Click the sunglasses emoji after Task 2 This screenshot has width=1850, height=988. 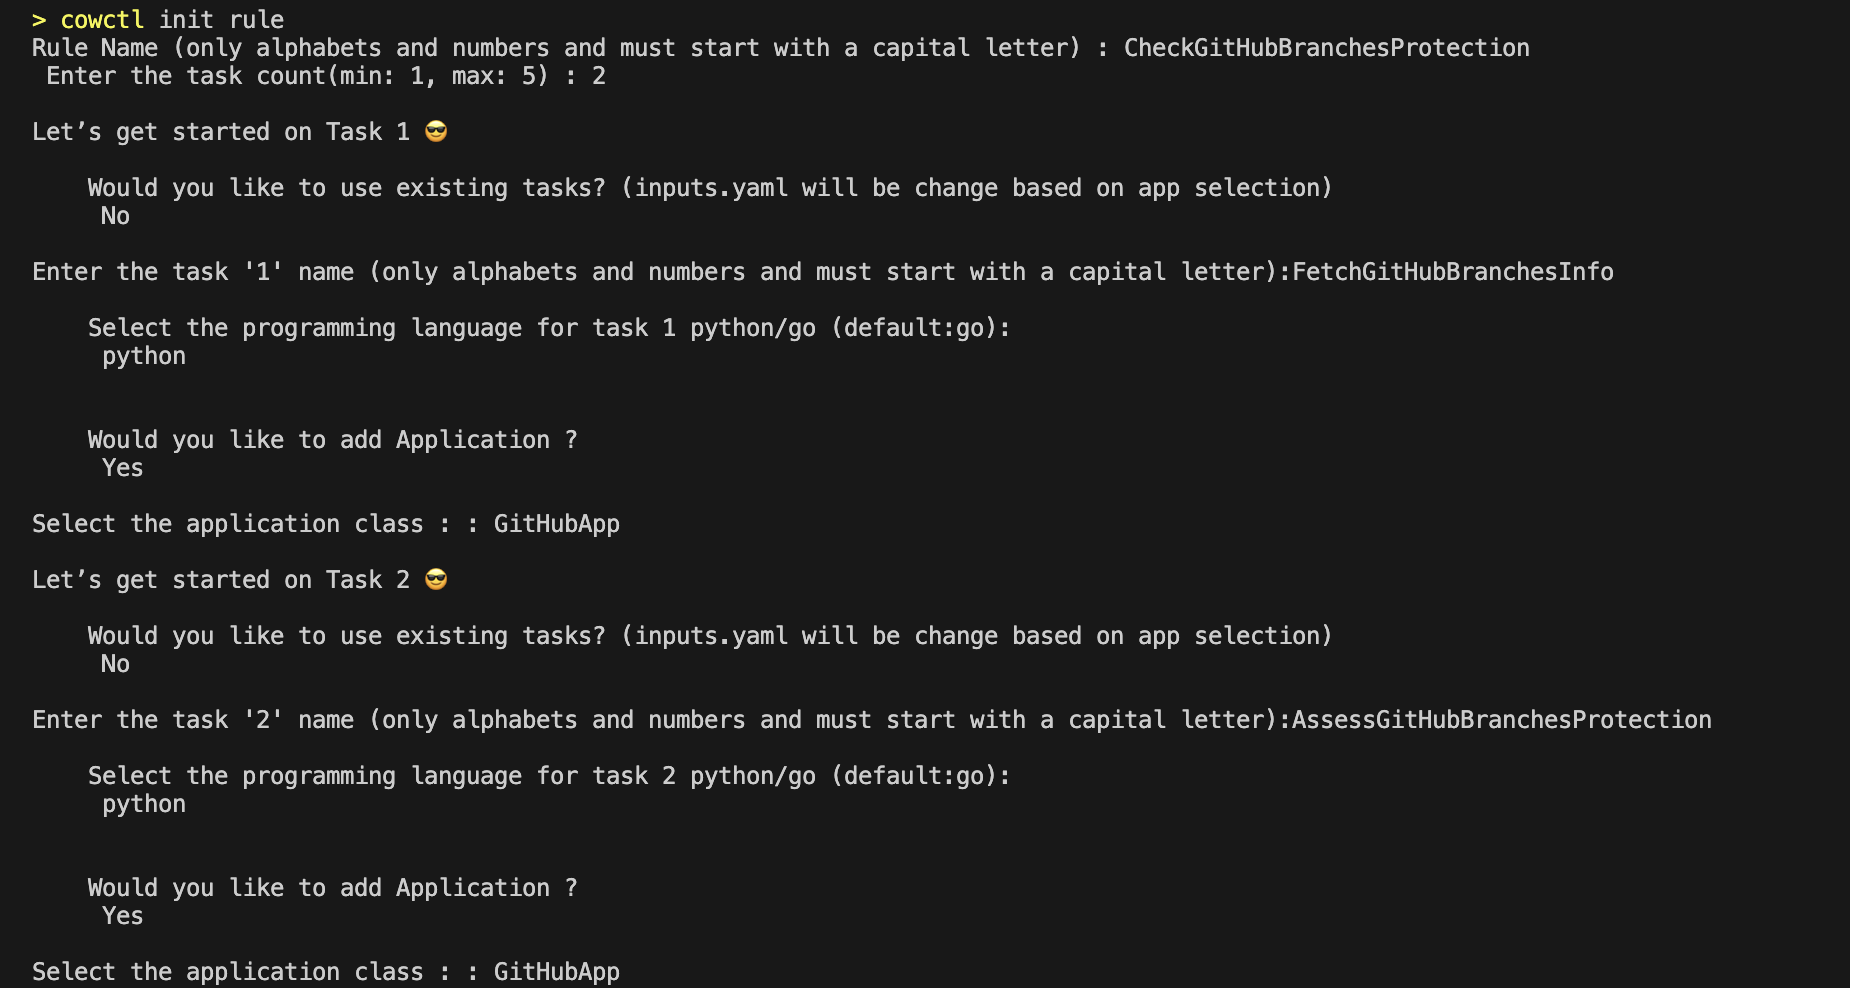[x=436, y=580]
